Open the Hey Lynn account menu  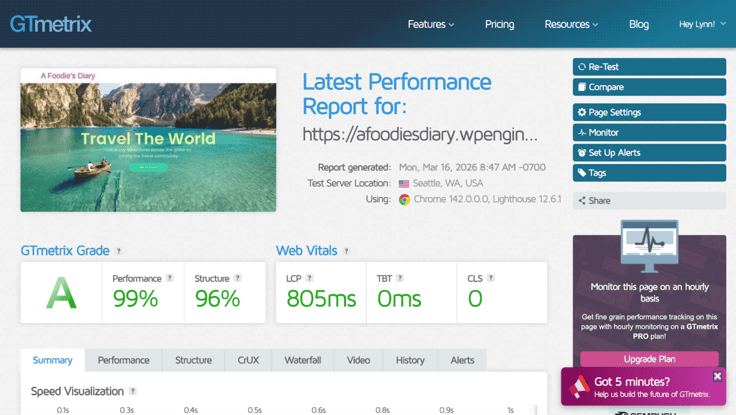[702, 24]
